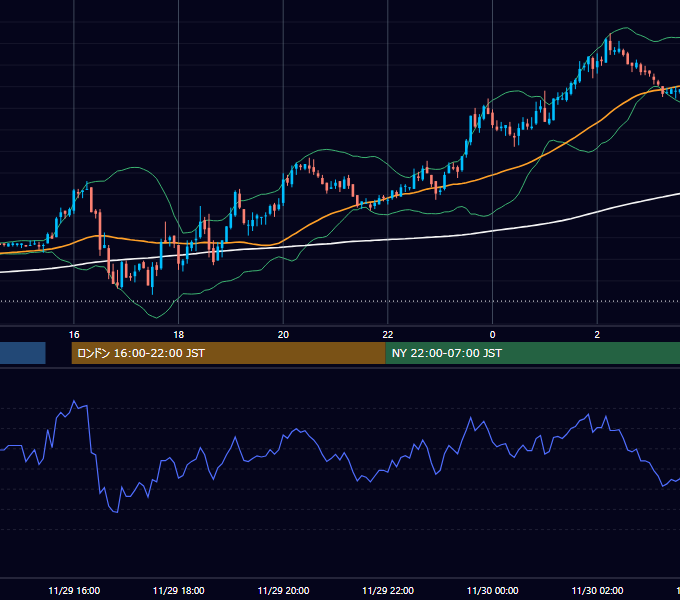This screenshot has height=600, width=680.
Task: Click the 16 hour label on price chart axis
Action: point(74,335)
